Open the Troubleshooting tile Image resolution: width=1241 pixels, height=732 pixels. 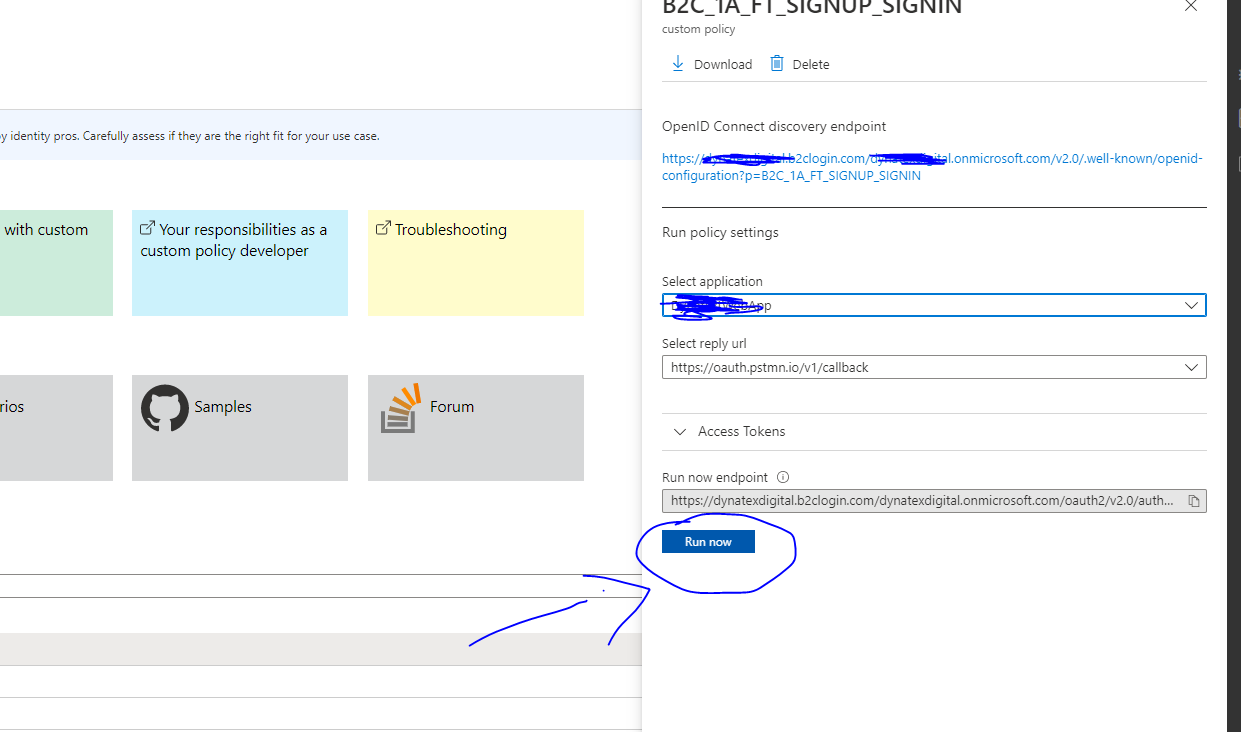pos(476,263)
